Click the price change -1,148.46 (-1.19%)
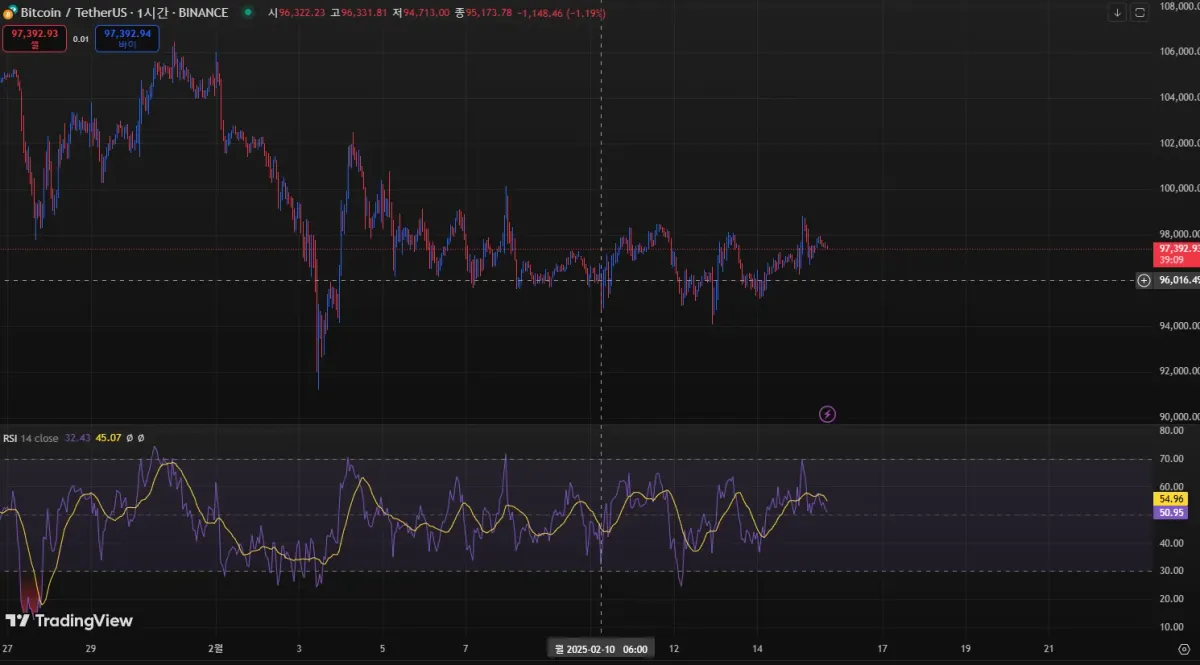Viewport: 1200px width, 665px height. 561,13
